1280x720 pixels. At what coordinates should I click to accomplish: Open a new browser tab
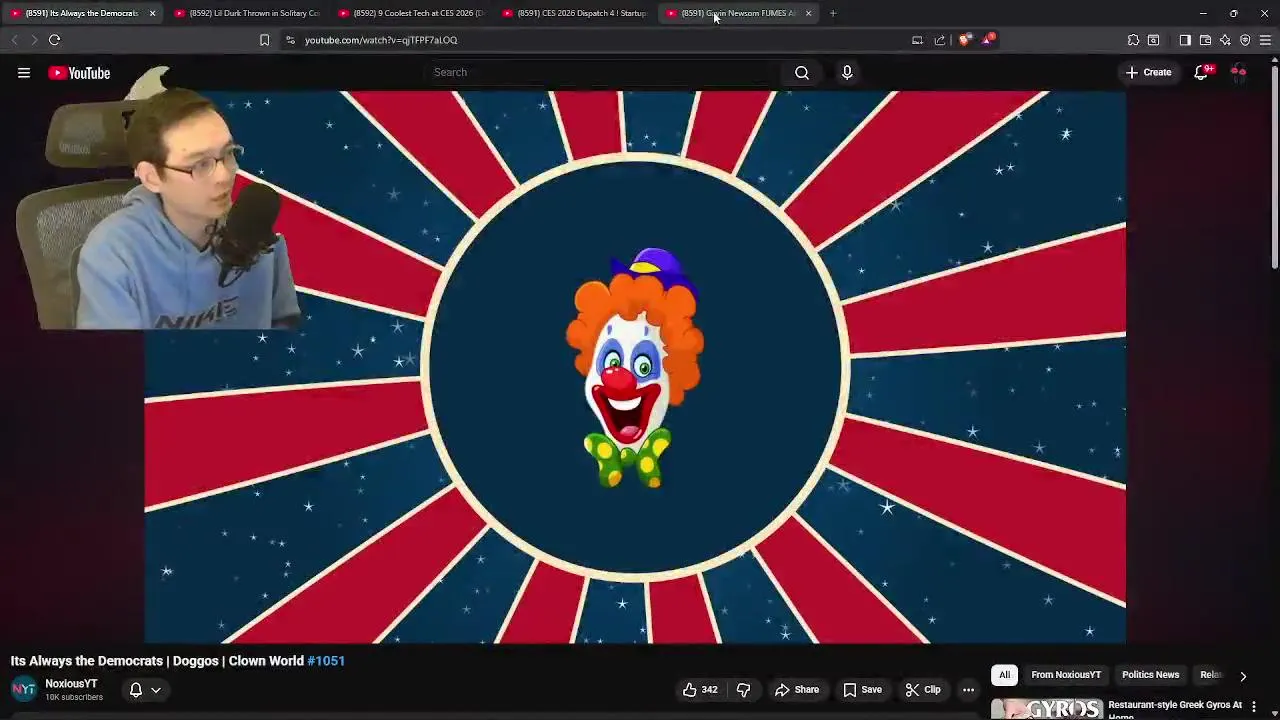click(x=833, y=13)
